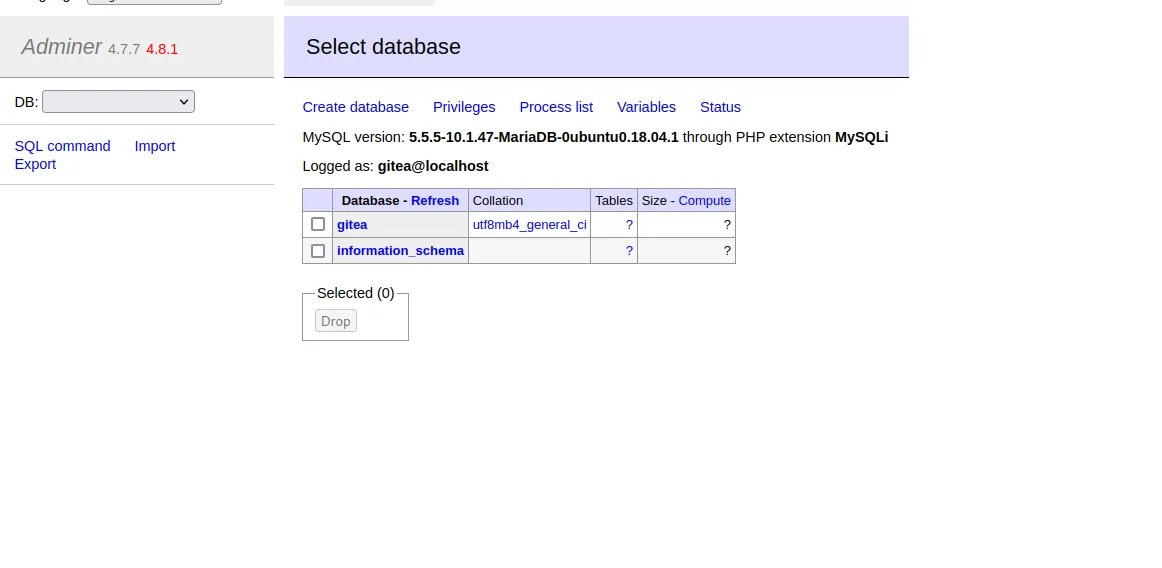
Task: Open the gitea database
Action: [x=352, y=225]
